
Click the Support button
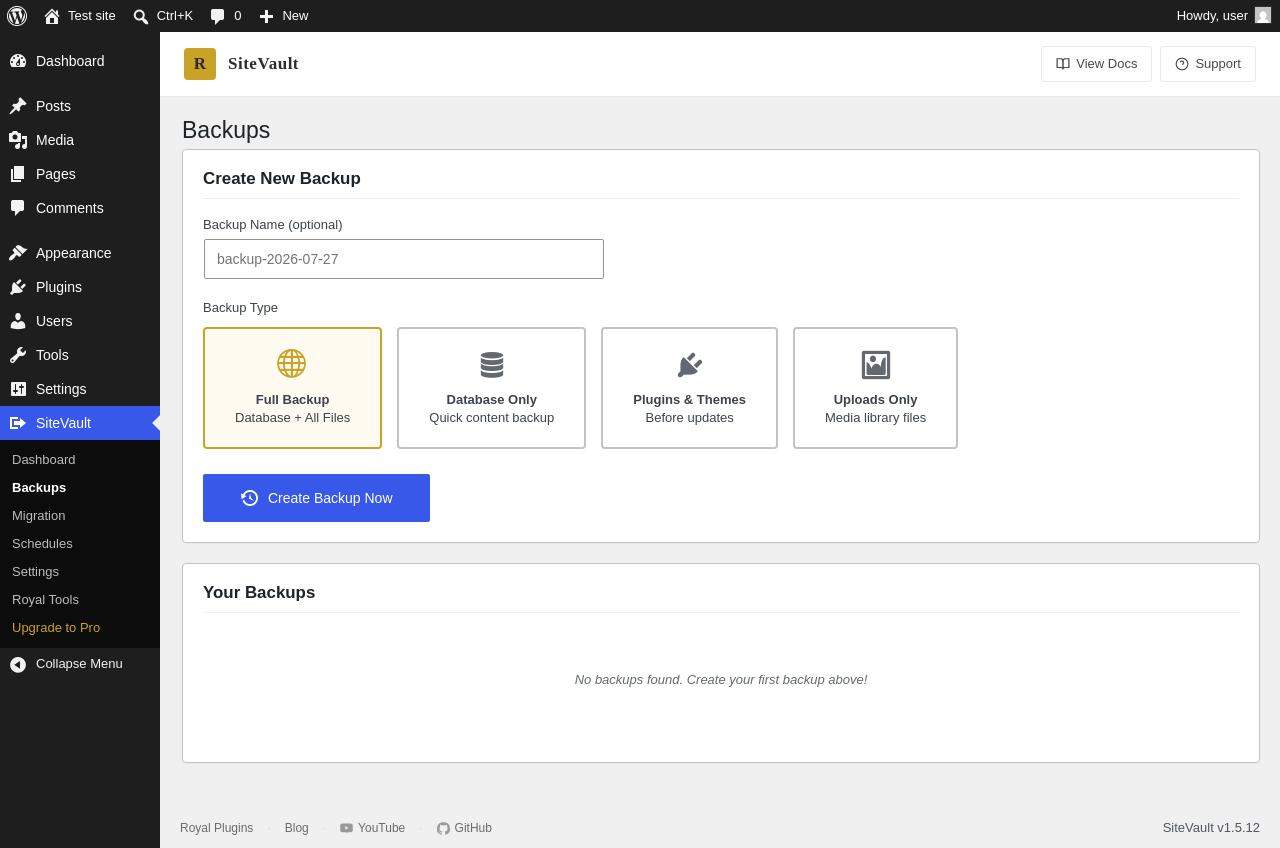[1208, 64]
